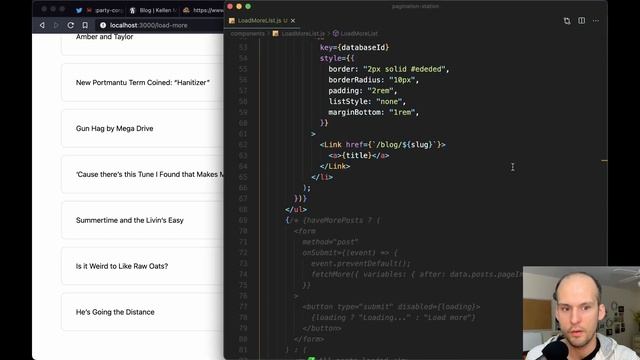Switch to the Blog | Kellen browser tab

153,10
